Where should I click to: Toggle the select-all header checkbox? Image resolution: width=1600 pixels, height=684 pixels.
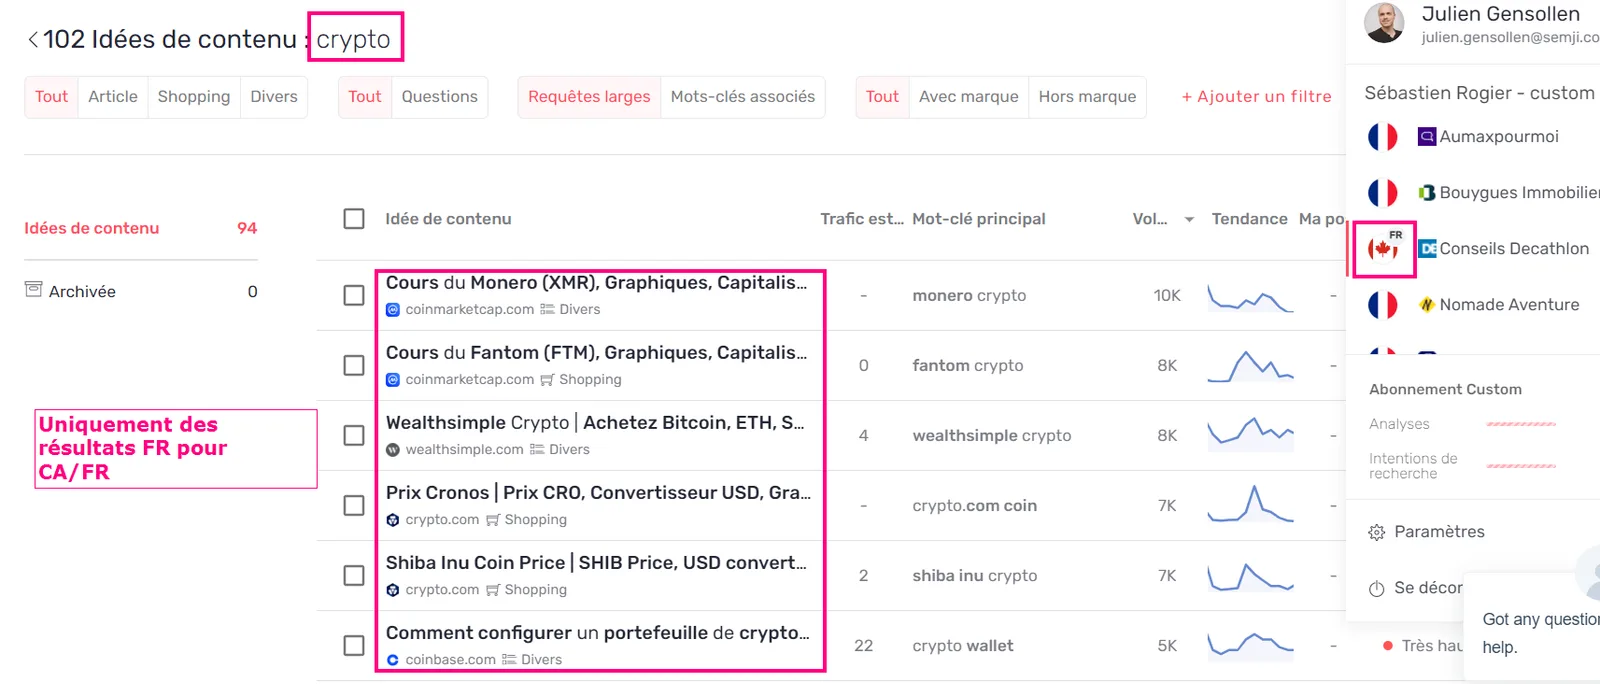click(354, 219)
